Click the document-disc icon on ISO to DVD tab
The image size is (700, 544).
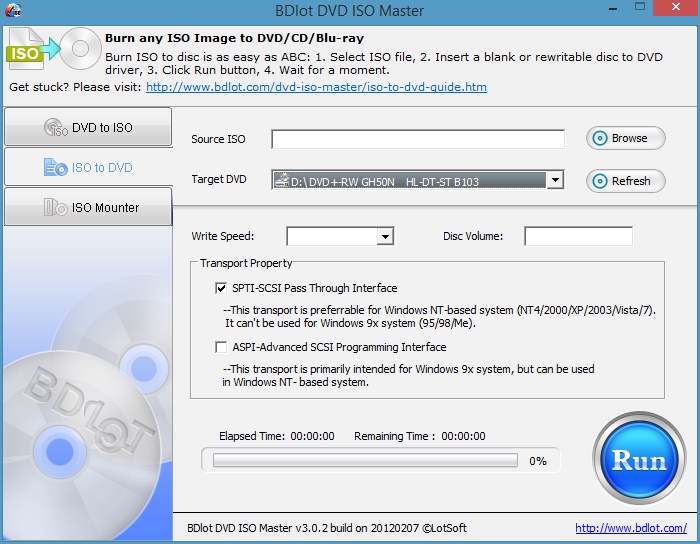pos(55,167)
